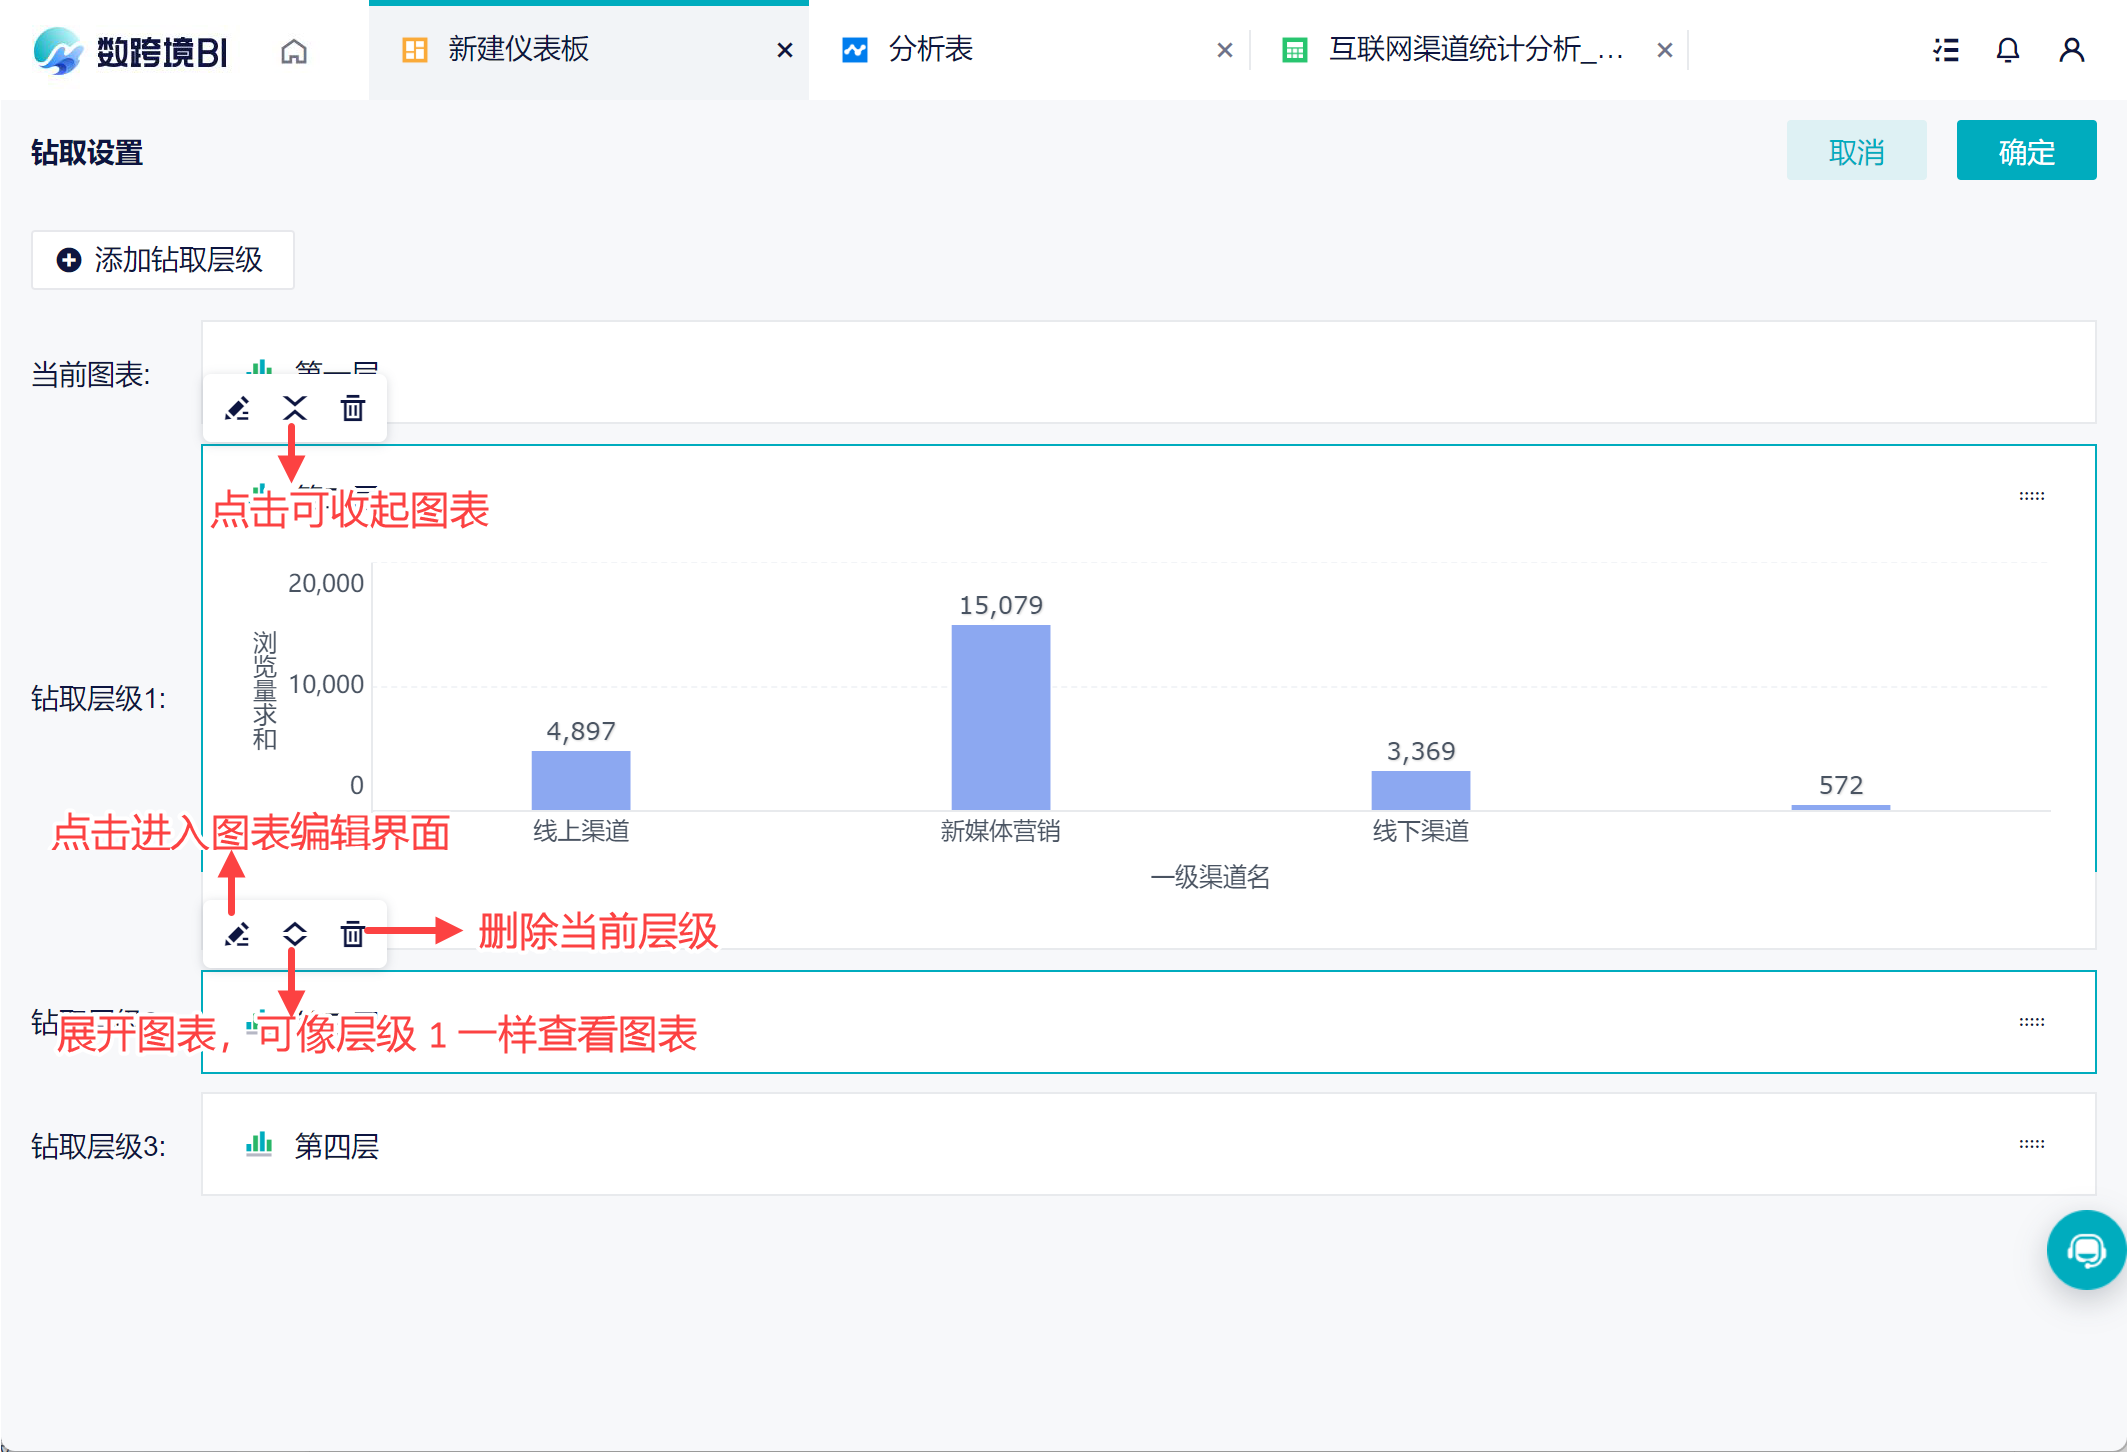Viewport: 2127px width, 1452px height.
Task: Click the 新媒体营销 bar in chart
Action: (1000, 717)
